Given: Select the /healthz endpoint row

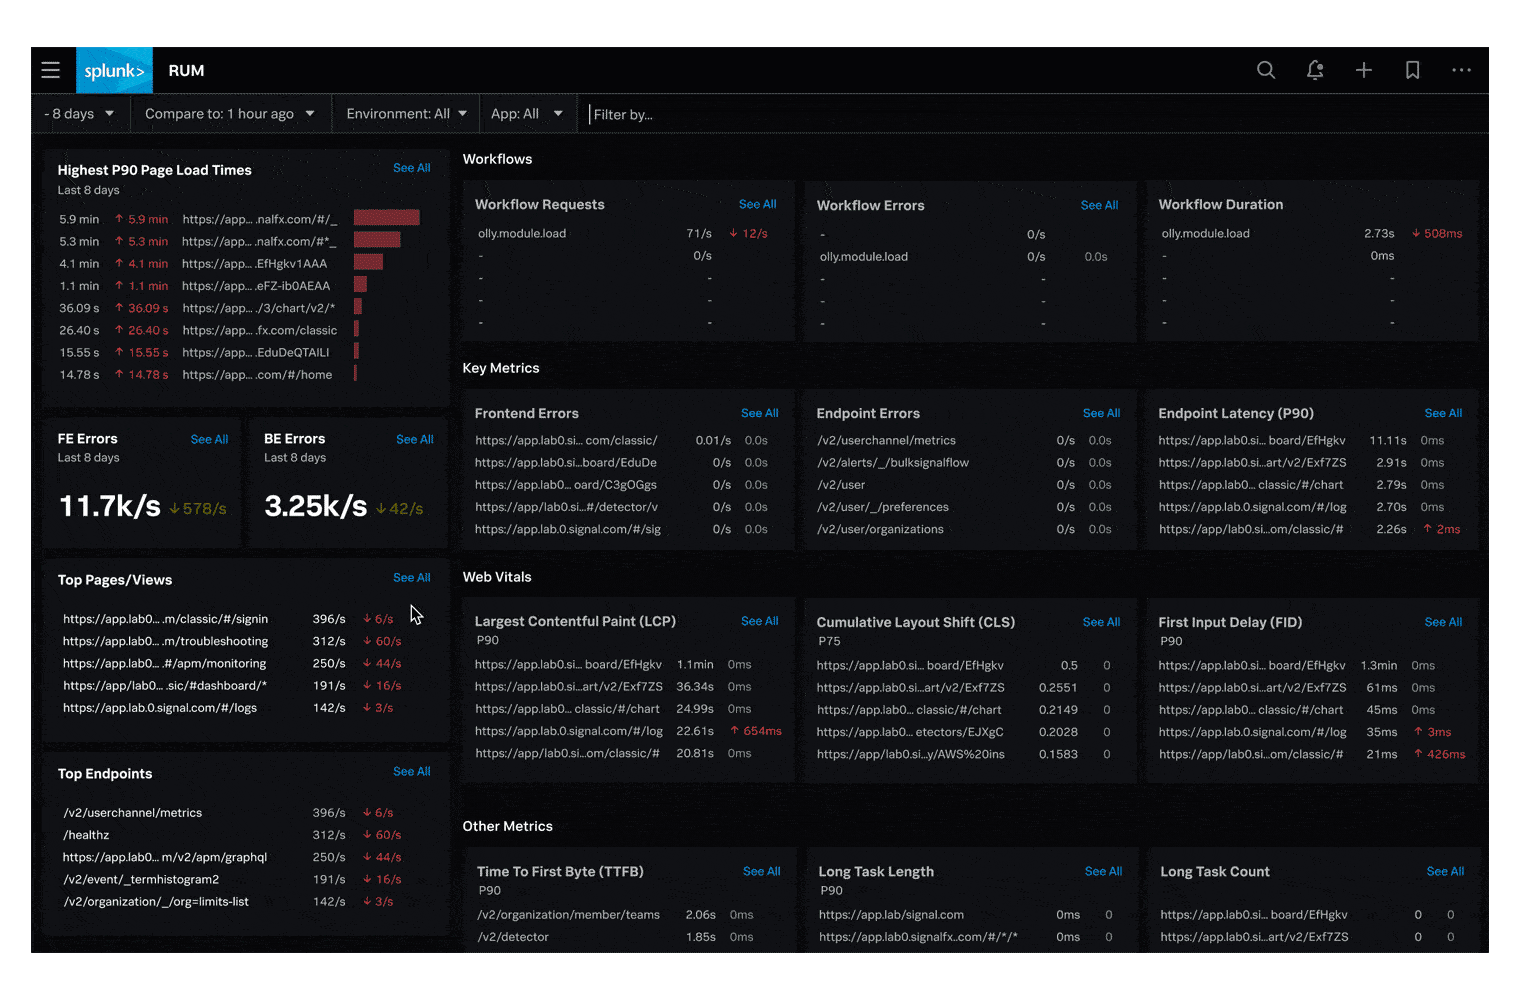Looking at the screenshot, I should pyautogui.click(x=87, y=835).
